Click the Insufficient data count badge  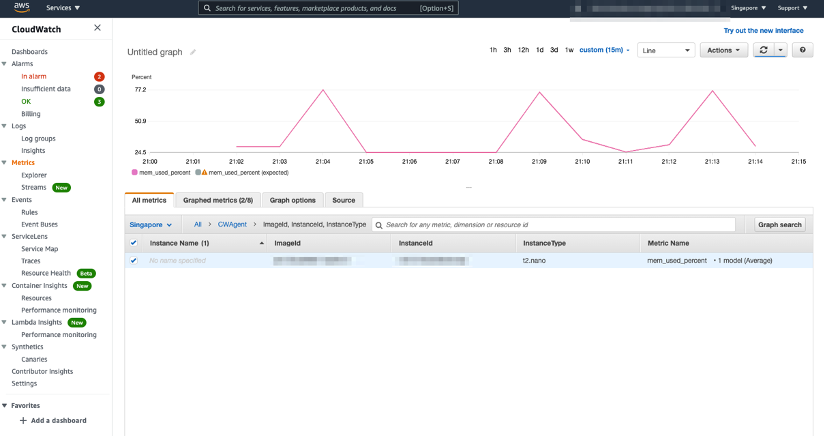tap(99, 89)
